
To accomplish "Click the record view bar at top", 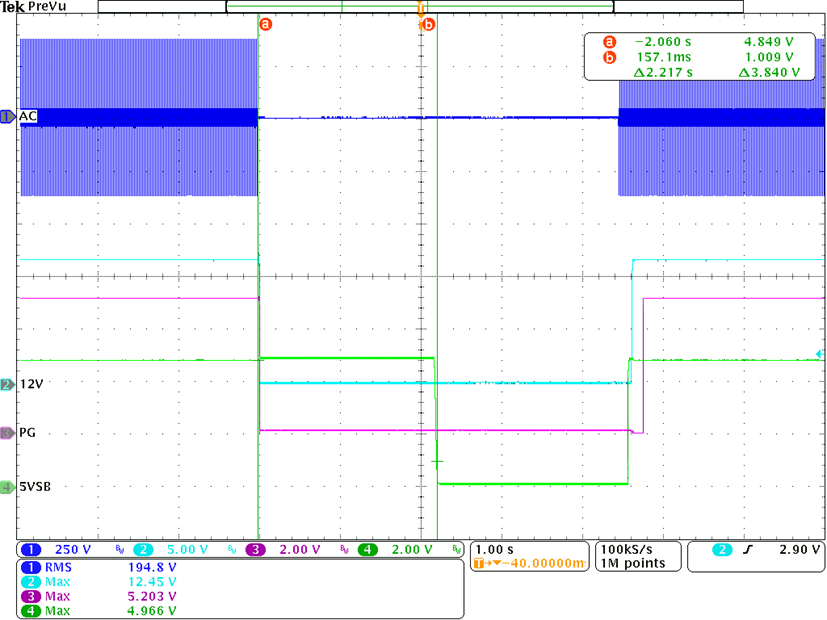I will tap(420, 6).
